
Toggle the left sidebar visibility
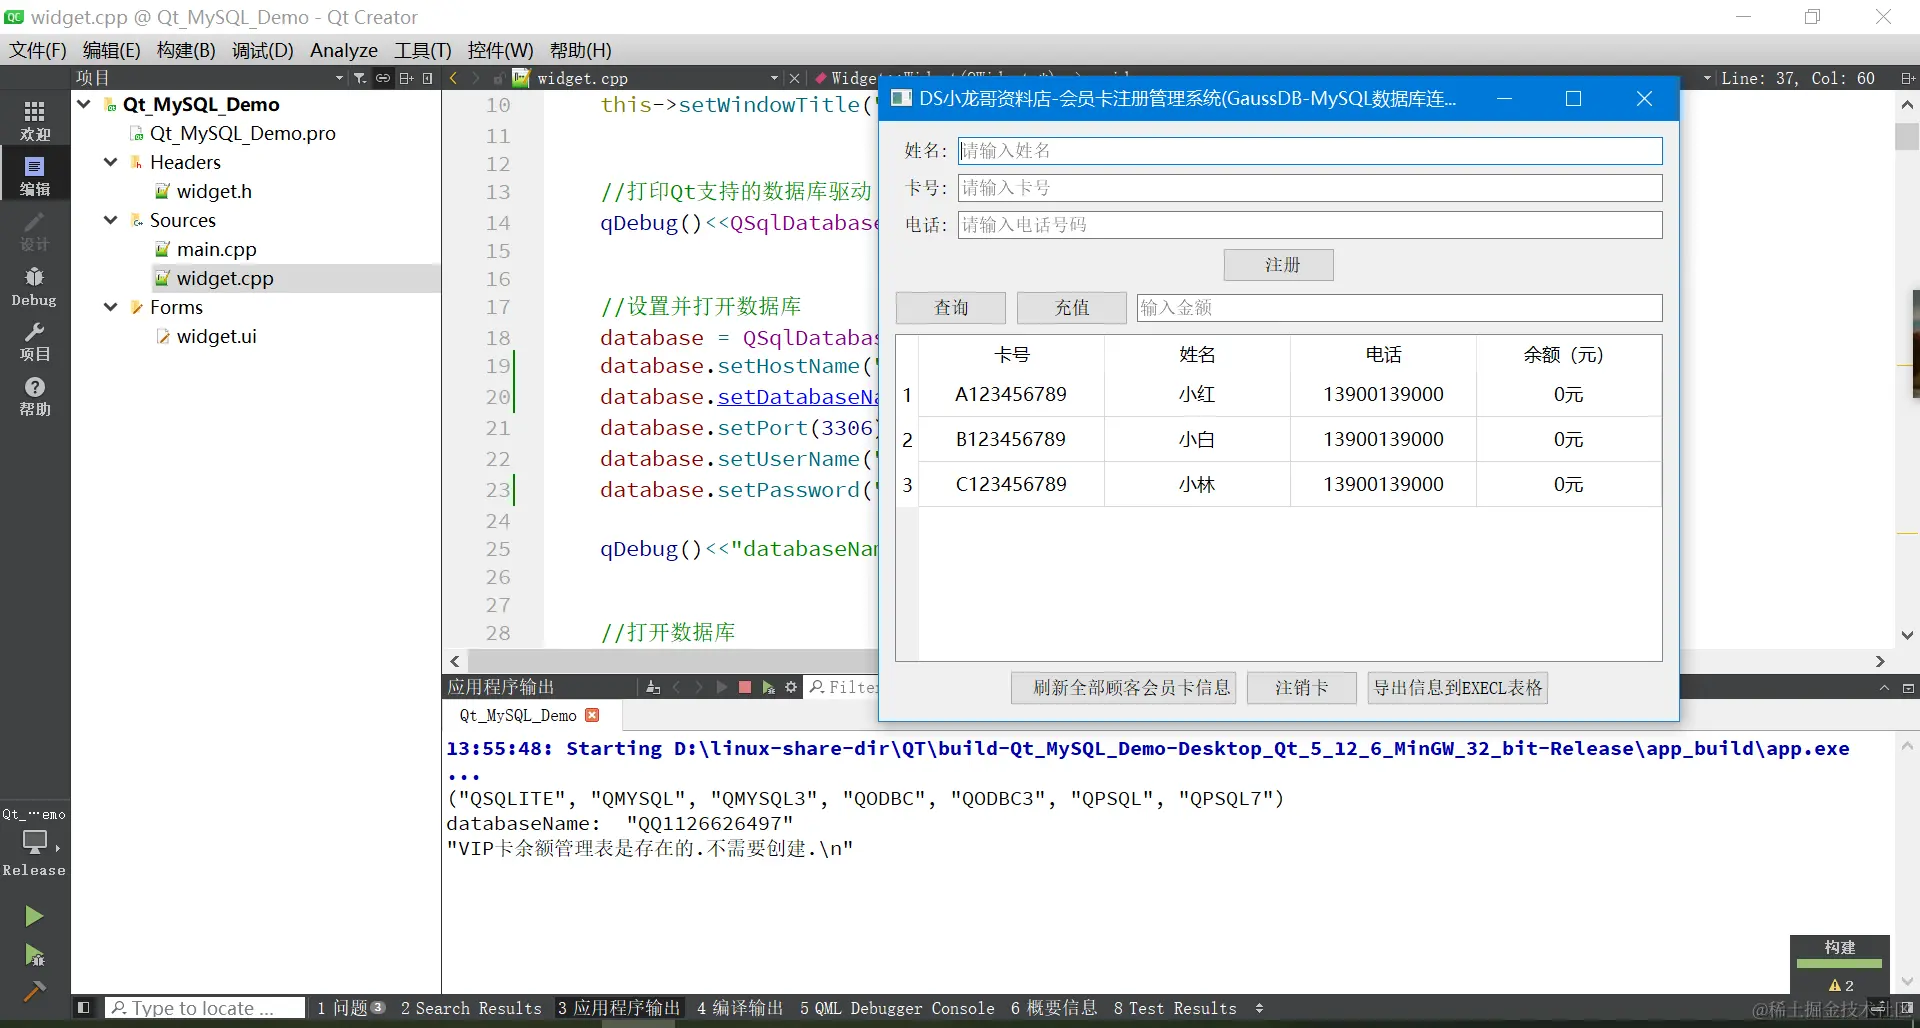pyautogui.click(x=84, y=1008)
